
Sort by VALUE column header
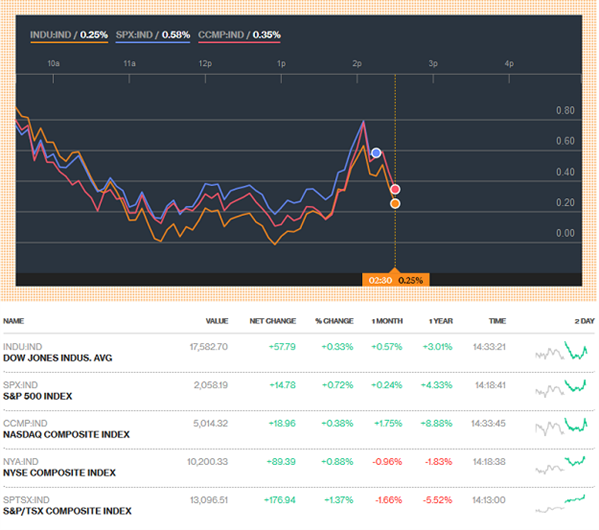[x=217, y=321]
